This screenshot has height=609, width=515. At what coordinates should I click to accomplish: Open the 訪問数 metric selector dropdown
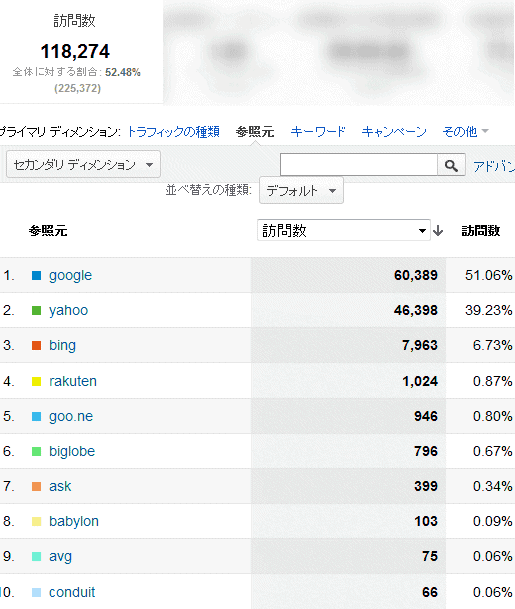tap(344, 230)
